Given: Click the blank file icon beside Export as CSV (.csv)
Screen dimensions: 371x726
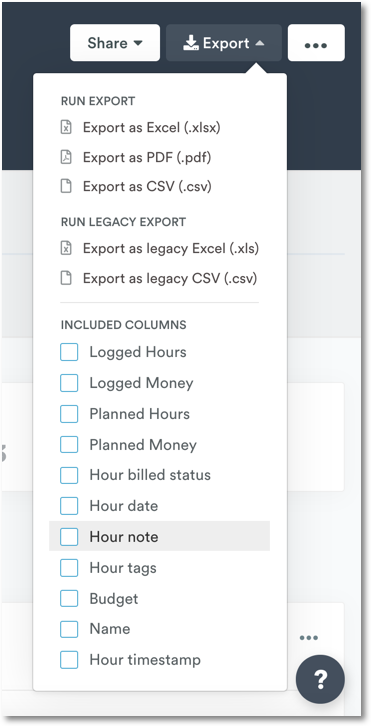Looking at the screenshot, I should pyautogui.click(x=67, y=186).
